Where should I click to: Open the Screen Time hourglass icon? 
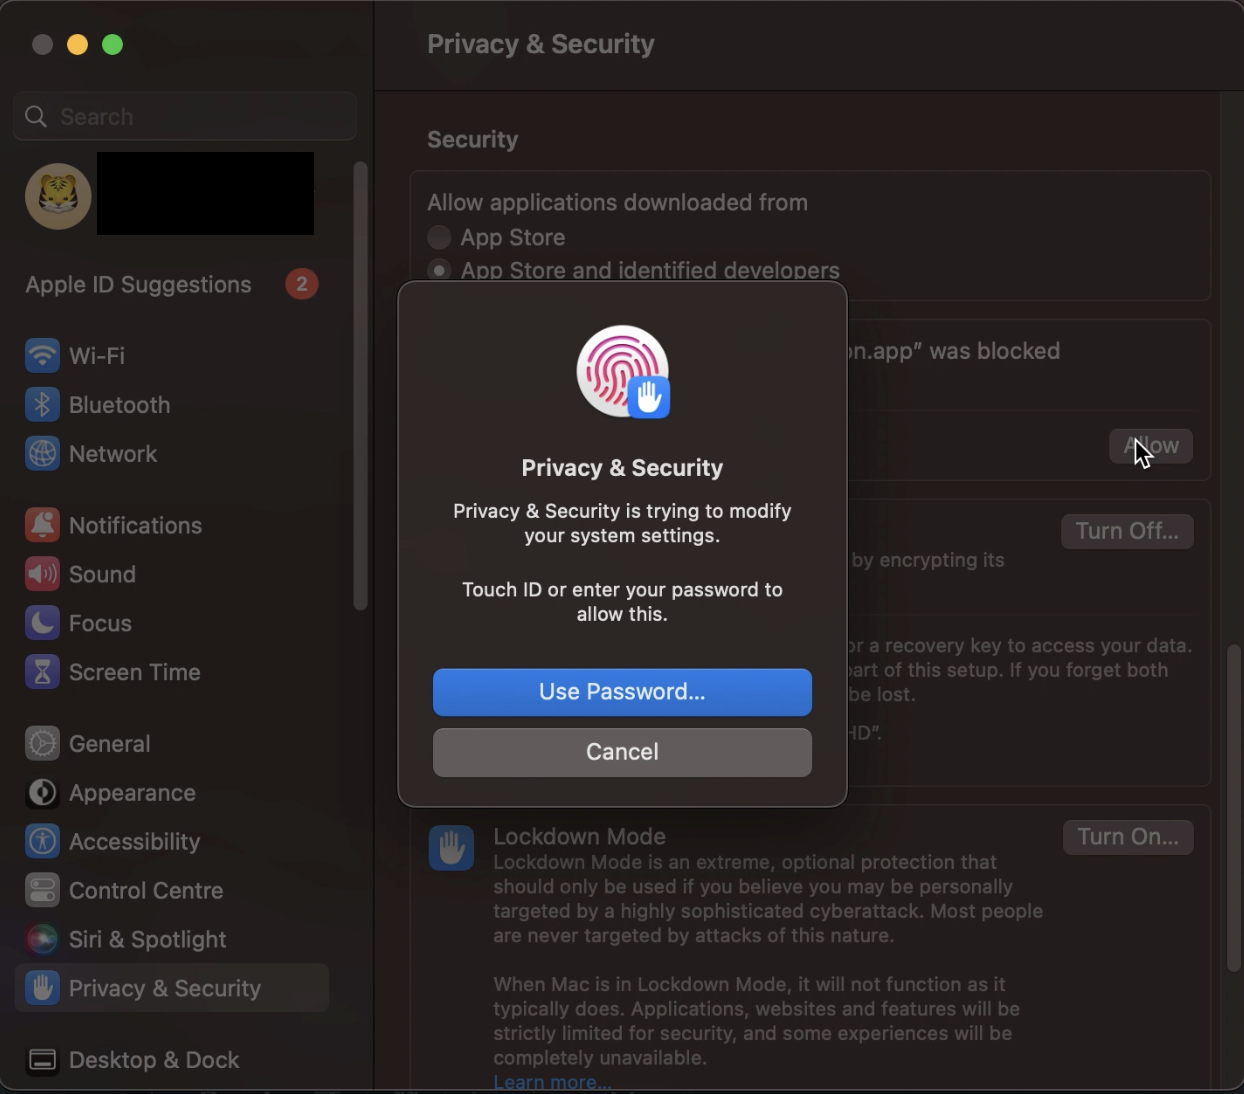(42, 672)
